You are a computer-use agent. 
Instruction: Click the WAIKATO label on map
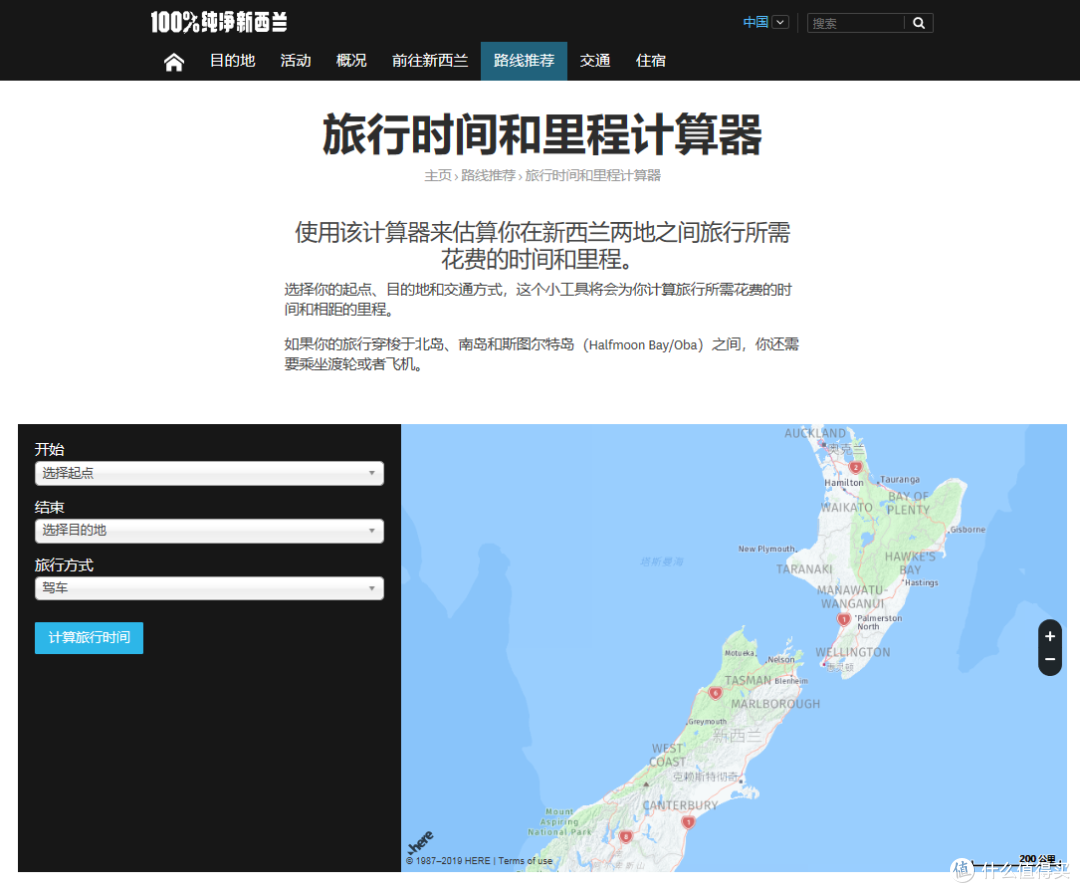pyautogui.click(x=847, y=507)
